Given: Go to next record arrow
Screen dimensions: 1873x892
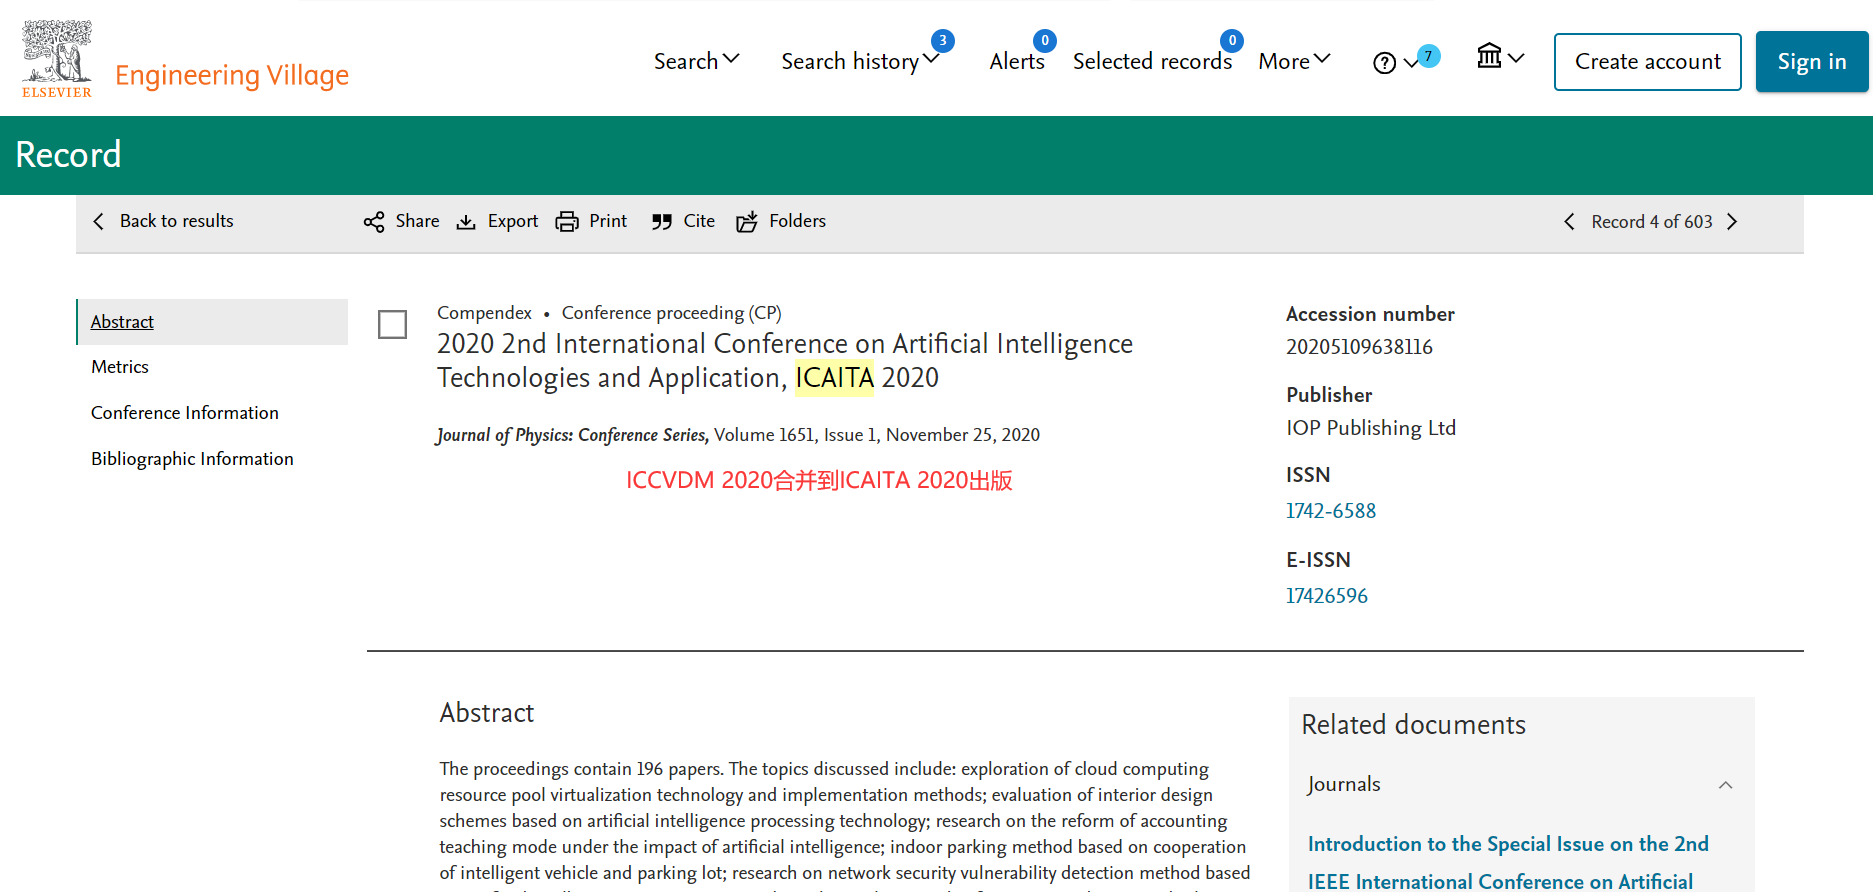Looking at the screenshot, I should pyautogui.click(x=1732, y=222).
